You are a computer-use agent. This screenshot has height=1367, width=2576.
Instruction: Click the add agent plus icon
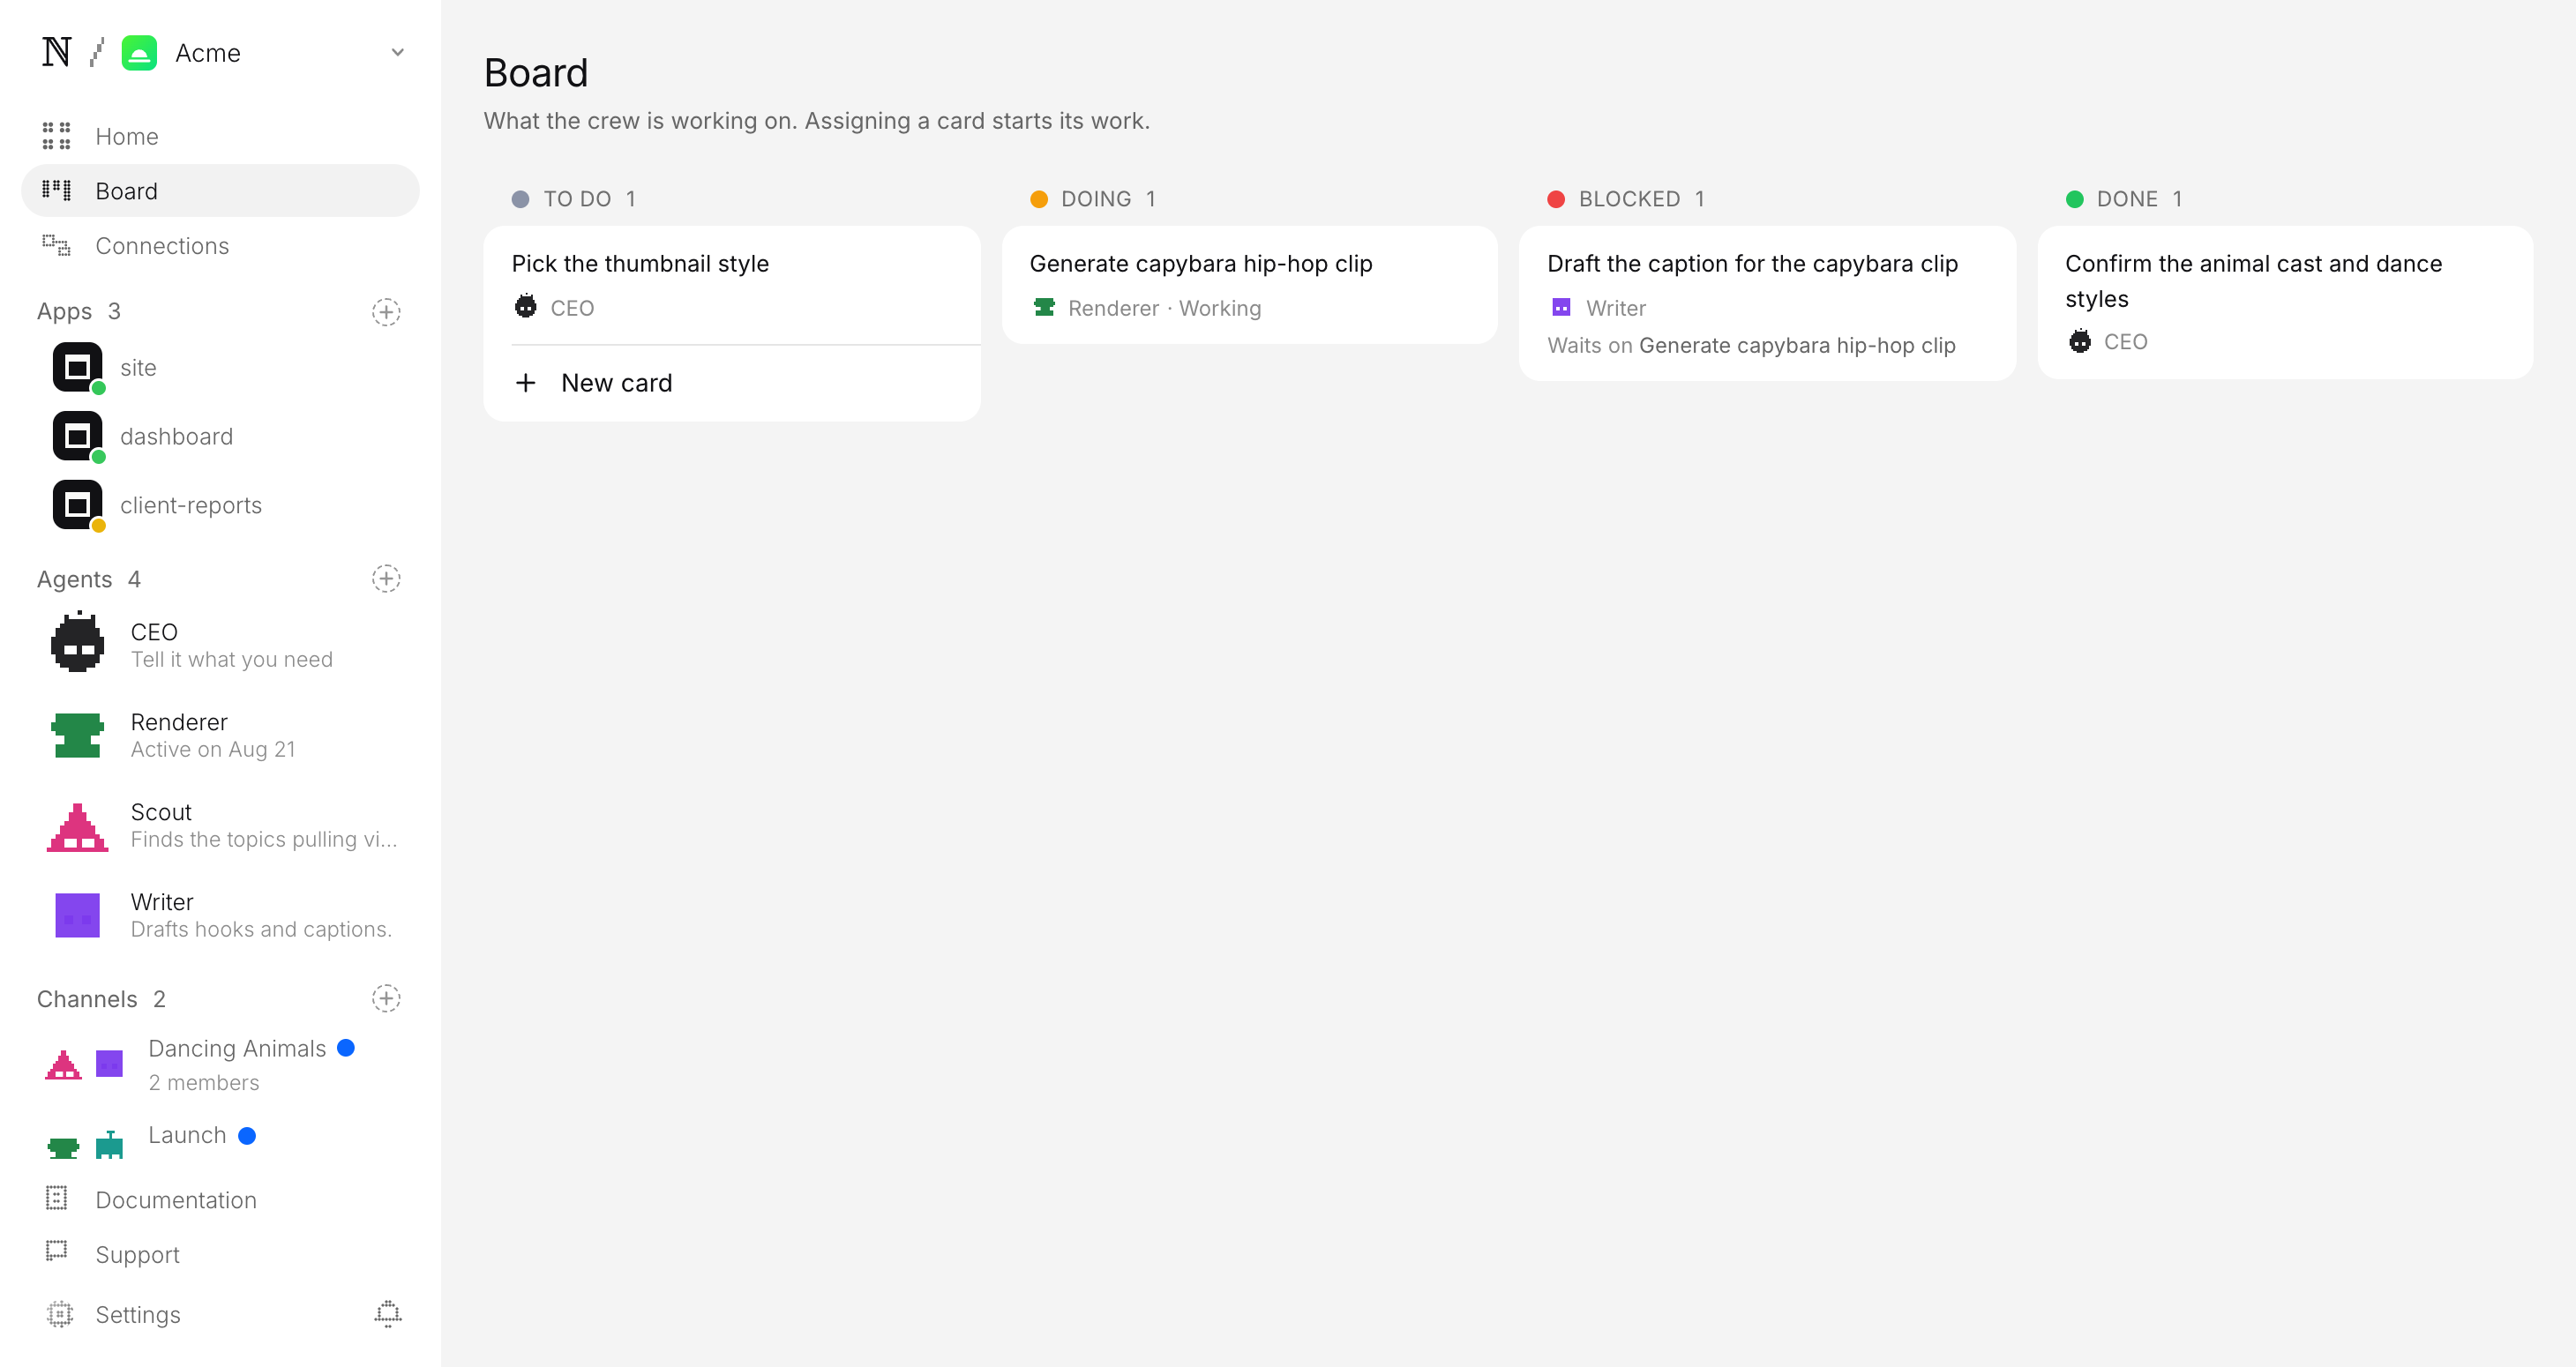[386, 579]
